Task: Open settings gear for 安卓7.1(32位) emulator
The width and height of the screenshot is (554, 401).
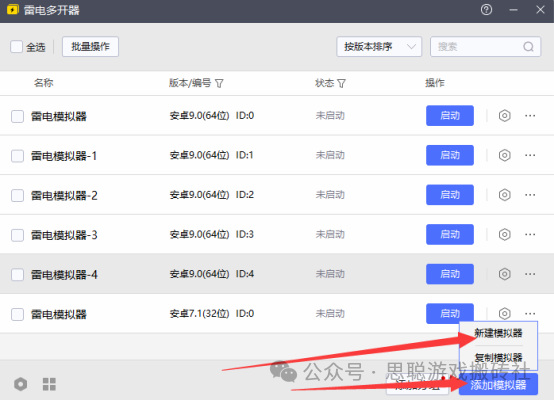Action: [505, 313]
